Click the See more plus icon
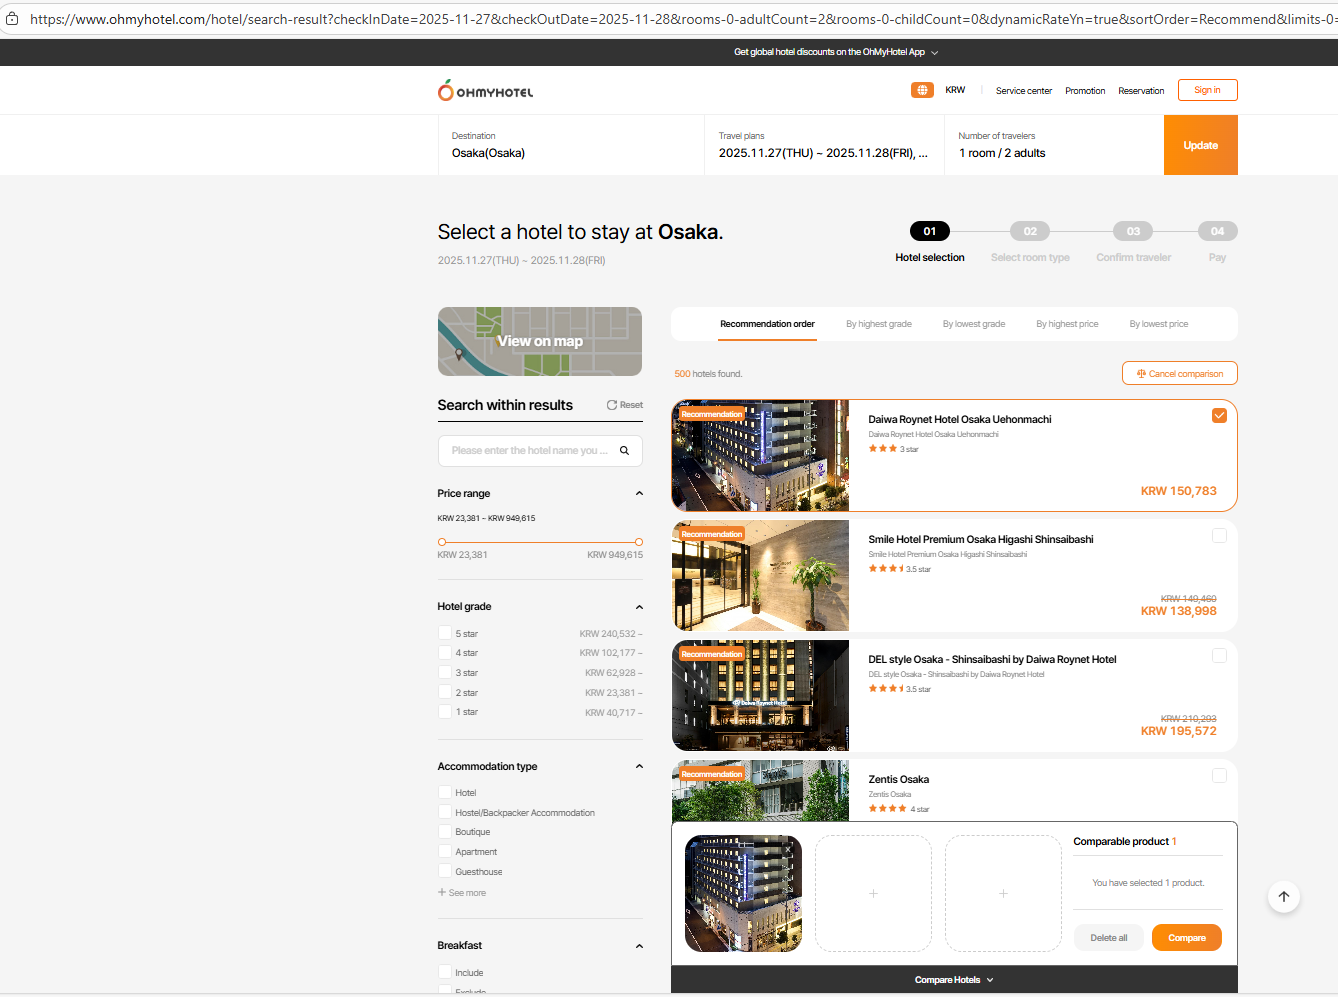Viewport: 1338px width, 997px height. pos(442,892)
